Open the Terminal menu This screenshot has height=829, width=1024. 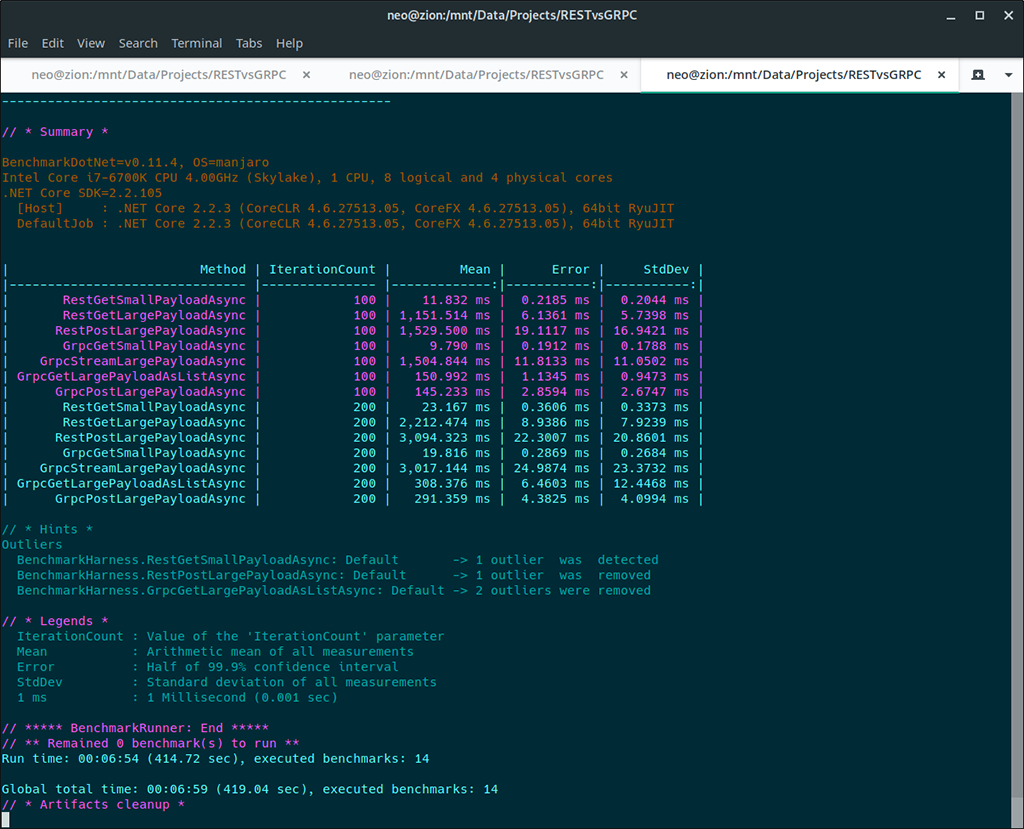coord(197,43)
